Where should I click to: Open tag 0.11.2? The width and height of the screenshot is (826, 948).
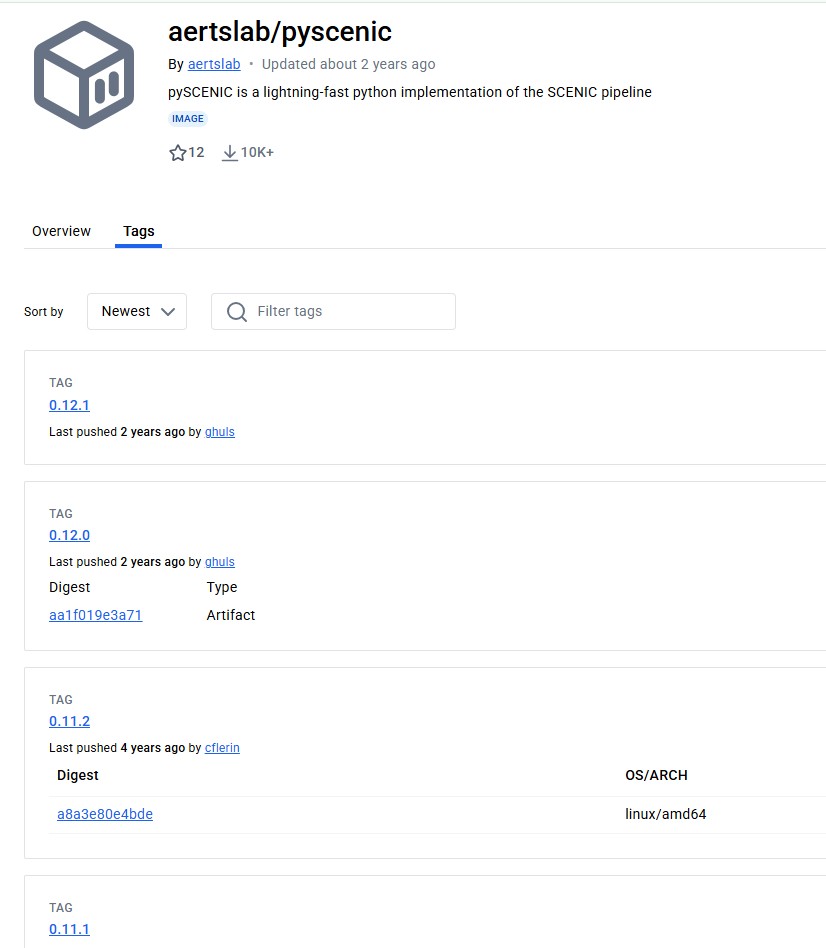(x=70, y=721)
